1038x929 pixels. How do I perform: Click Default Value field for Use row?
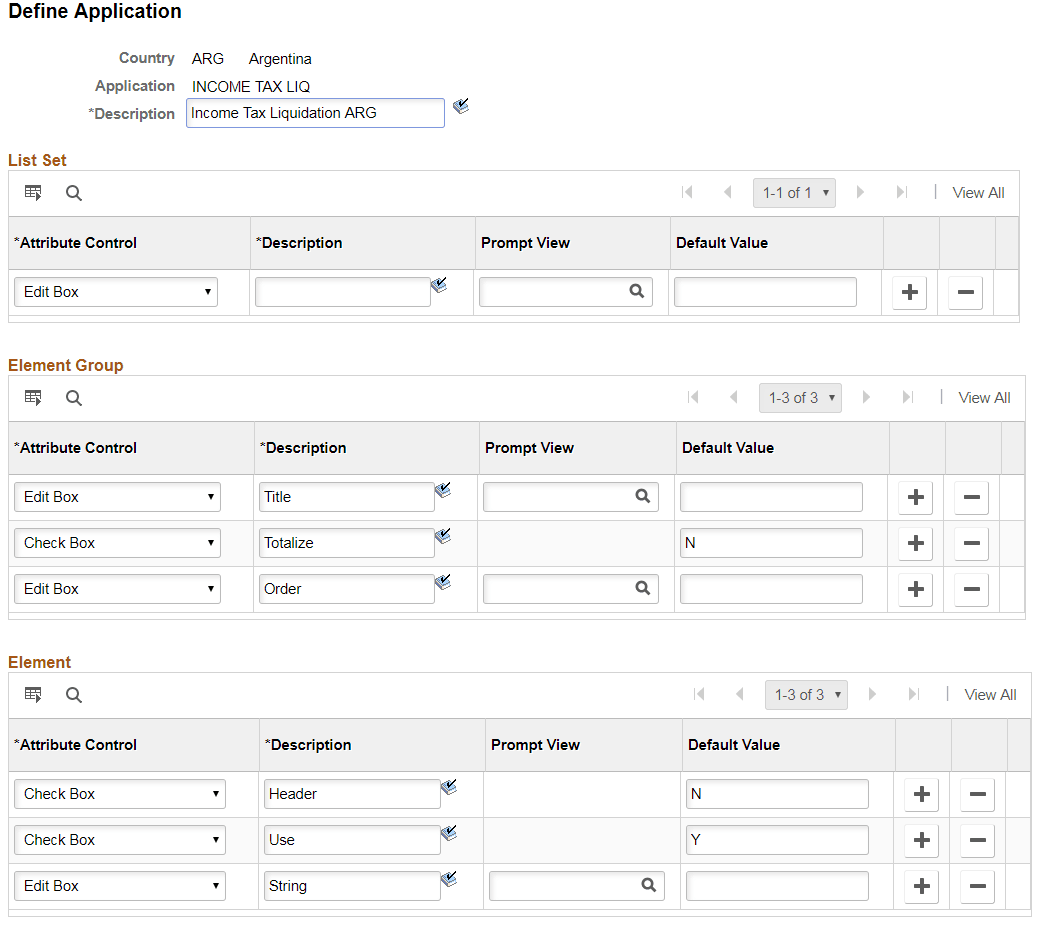777,840
